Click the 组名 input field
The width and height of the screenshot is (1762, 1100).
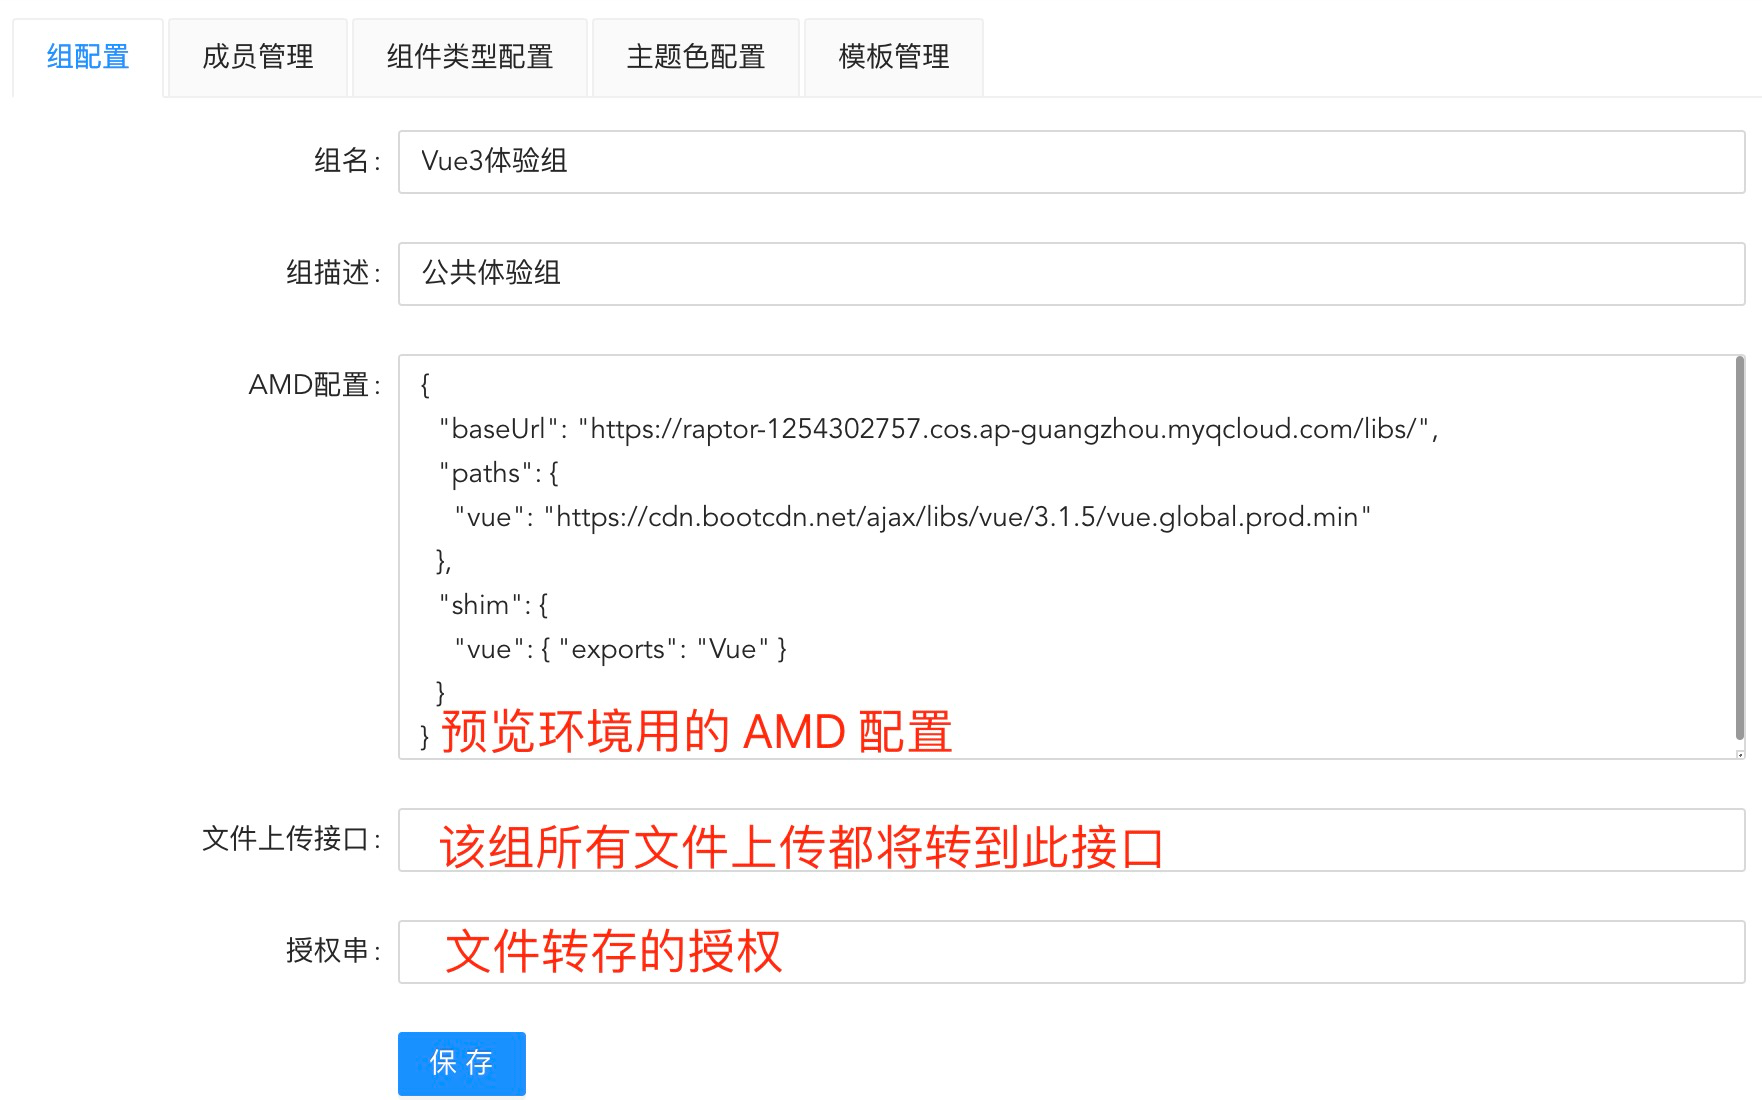pos(1072,161)
